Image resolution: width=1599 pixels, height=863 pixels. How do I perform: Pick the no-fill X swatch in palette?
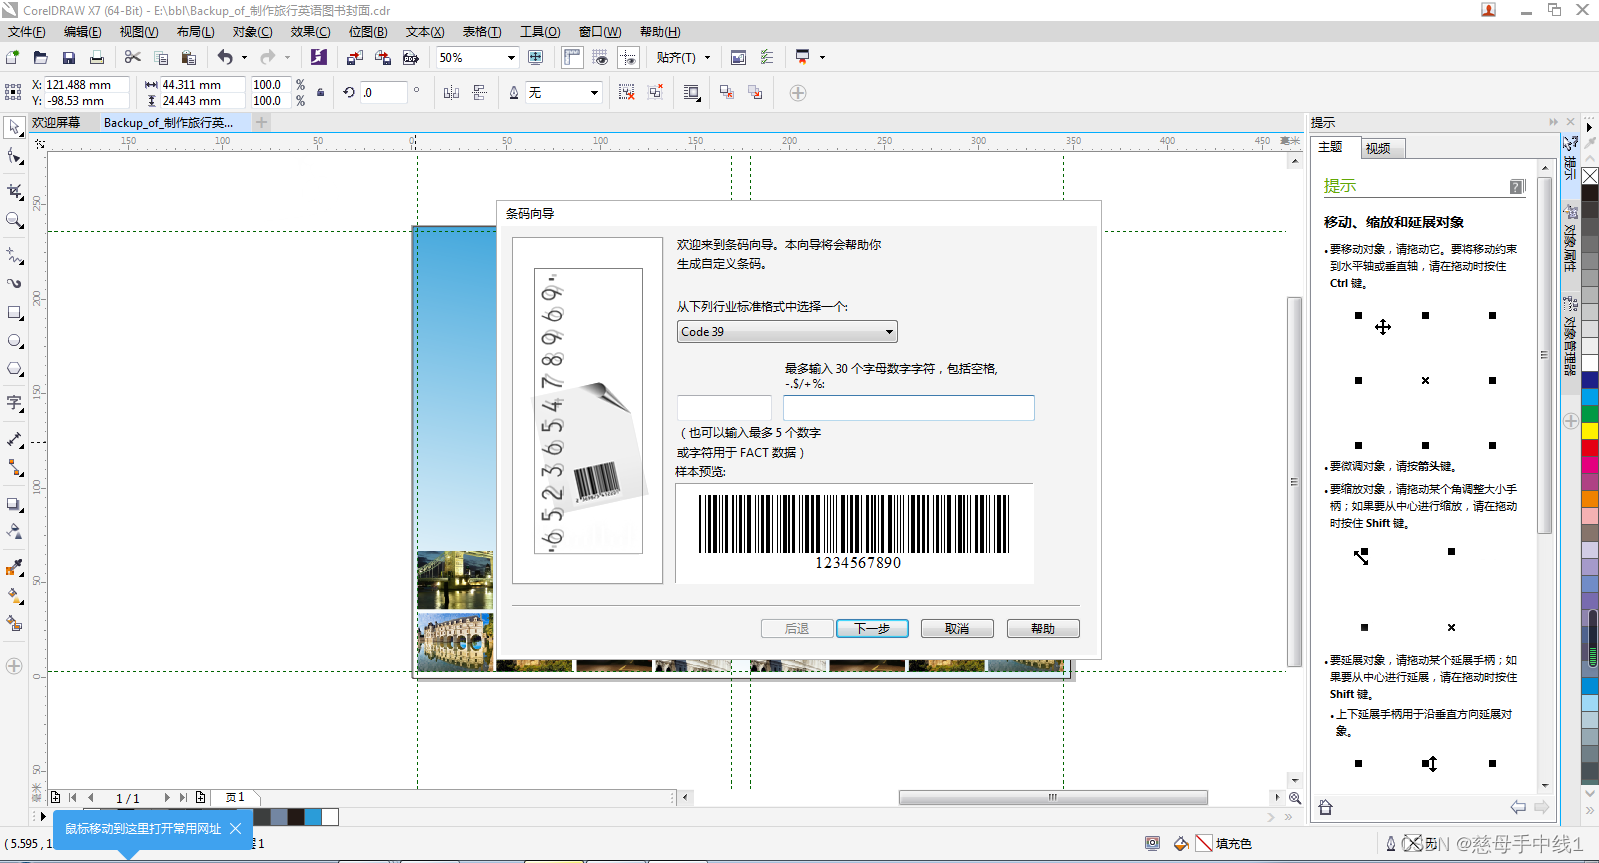(1590, 176)
